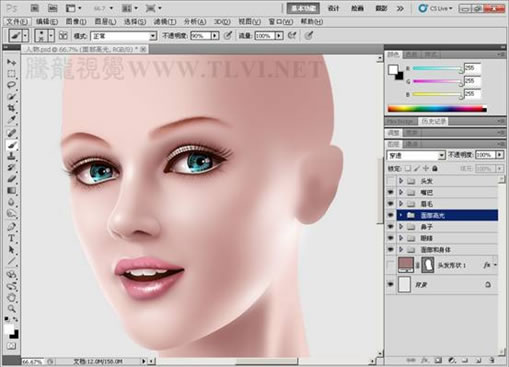Switch to the 历史记录 panel tab
This screenshot has width=509, height=367.
[434, 121]
